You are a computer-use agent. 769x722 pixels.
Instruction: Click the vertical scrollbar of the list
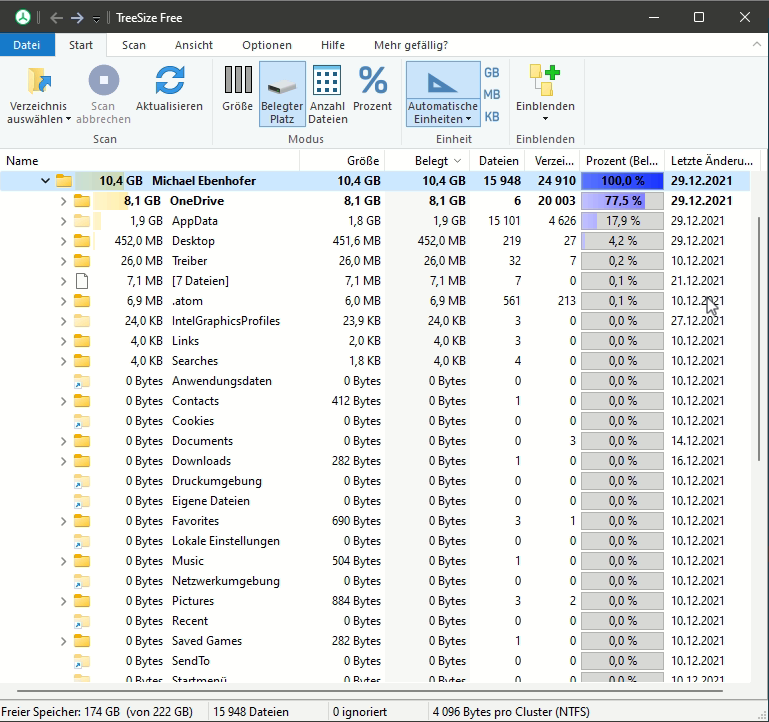click(759, 338)
